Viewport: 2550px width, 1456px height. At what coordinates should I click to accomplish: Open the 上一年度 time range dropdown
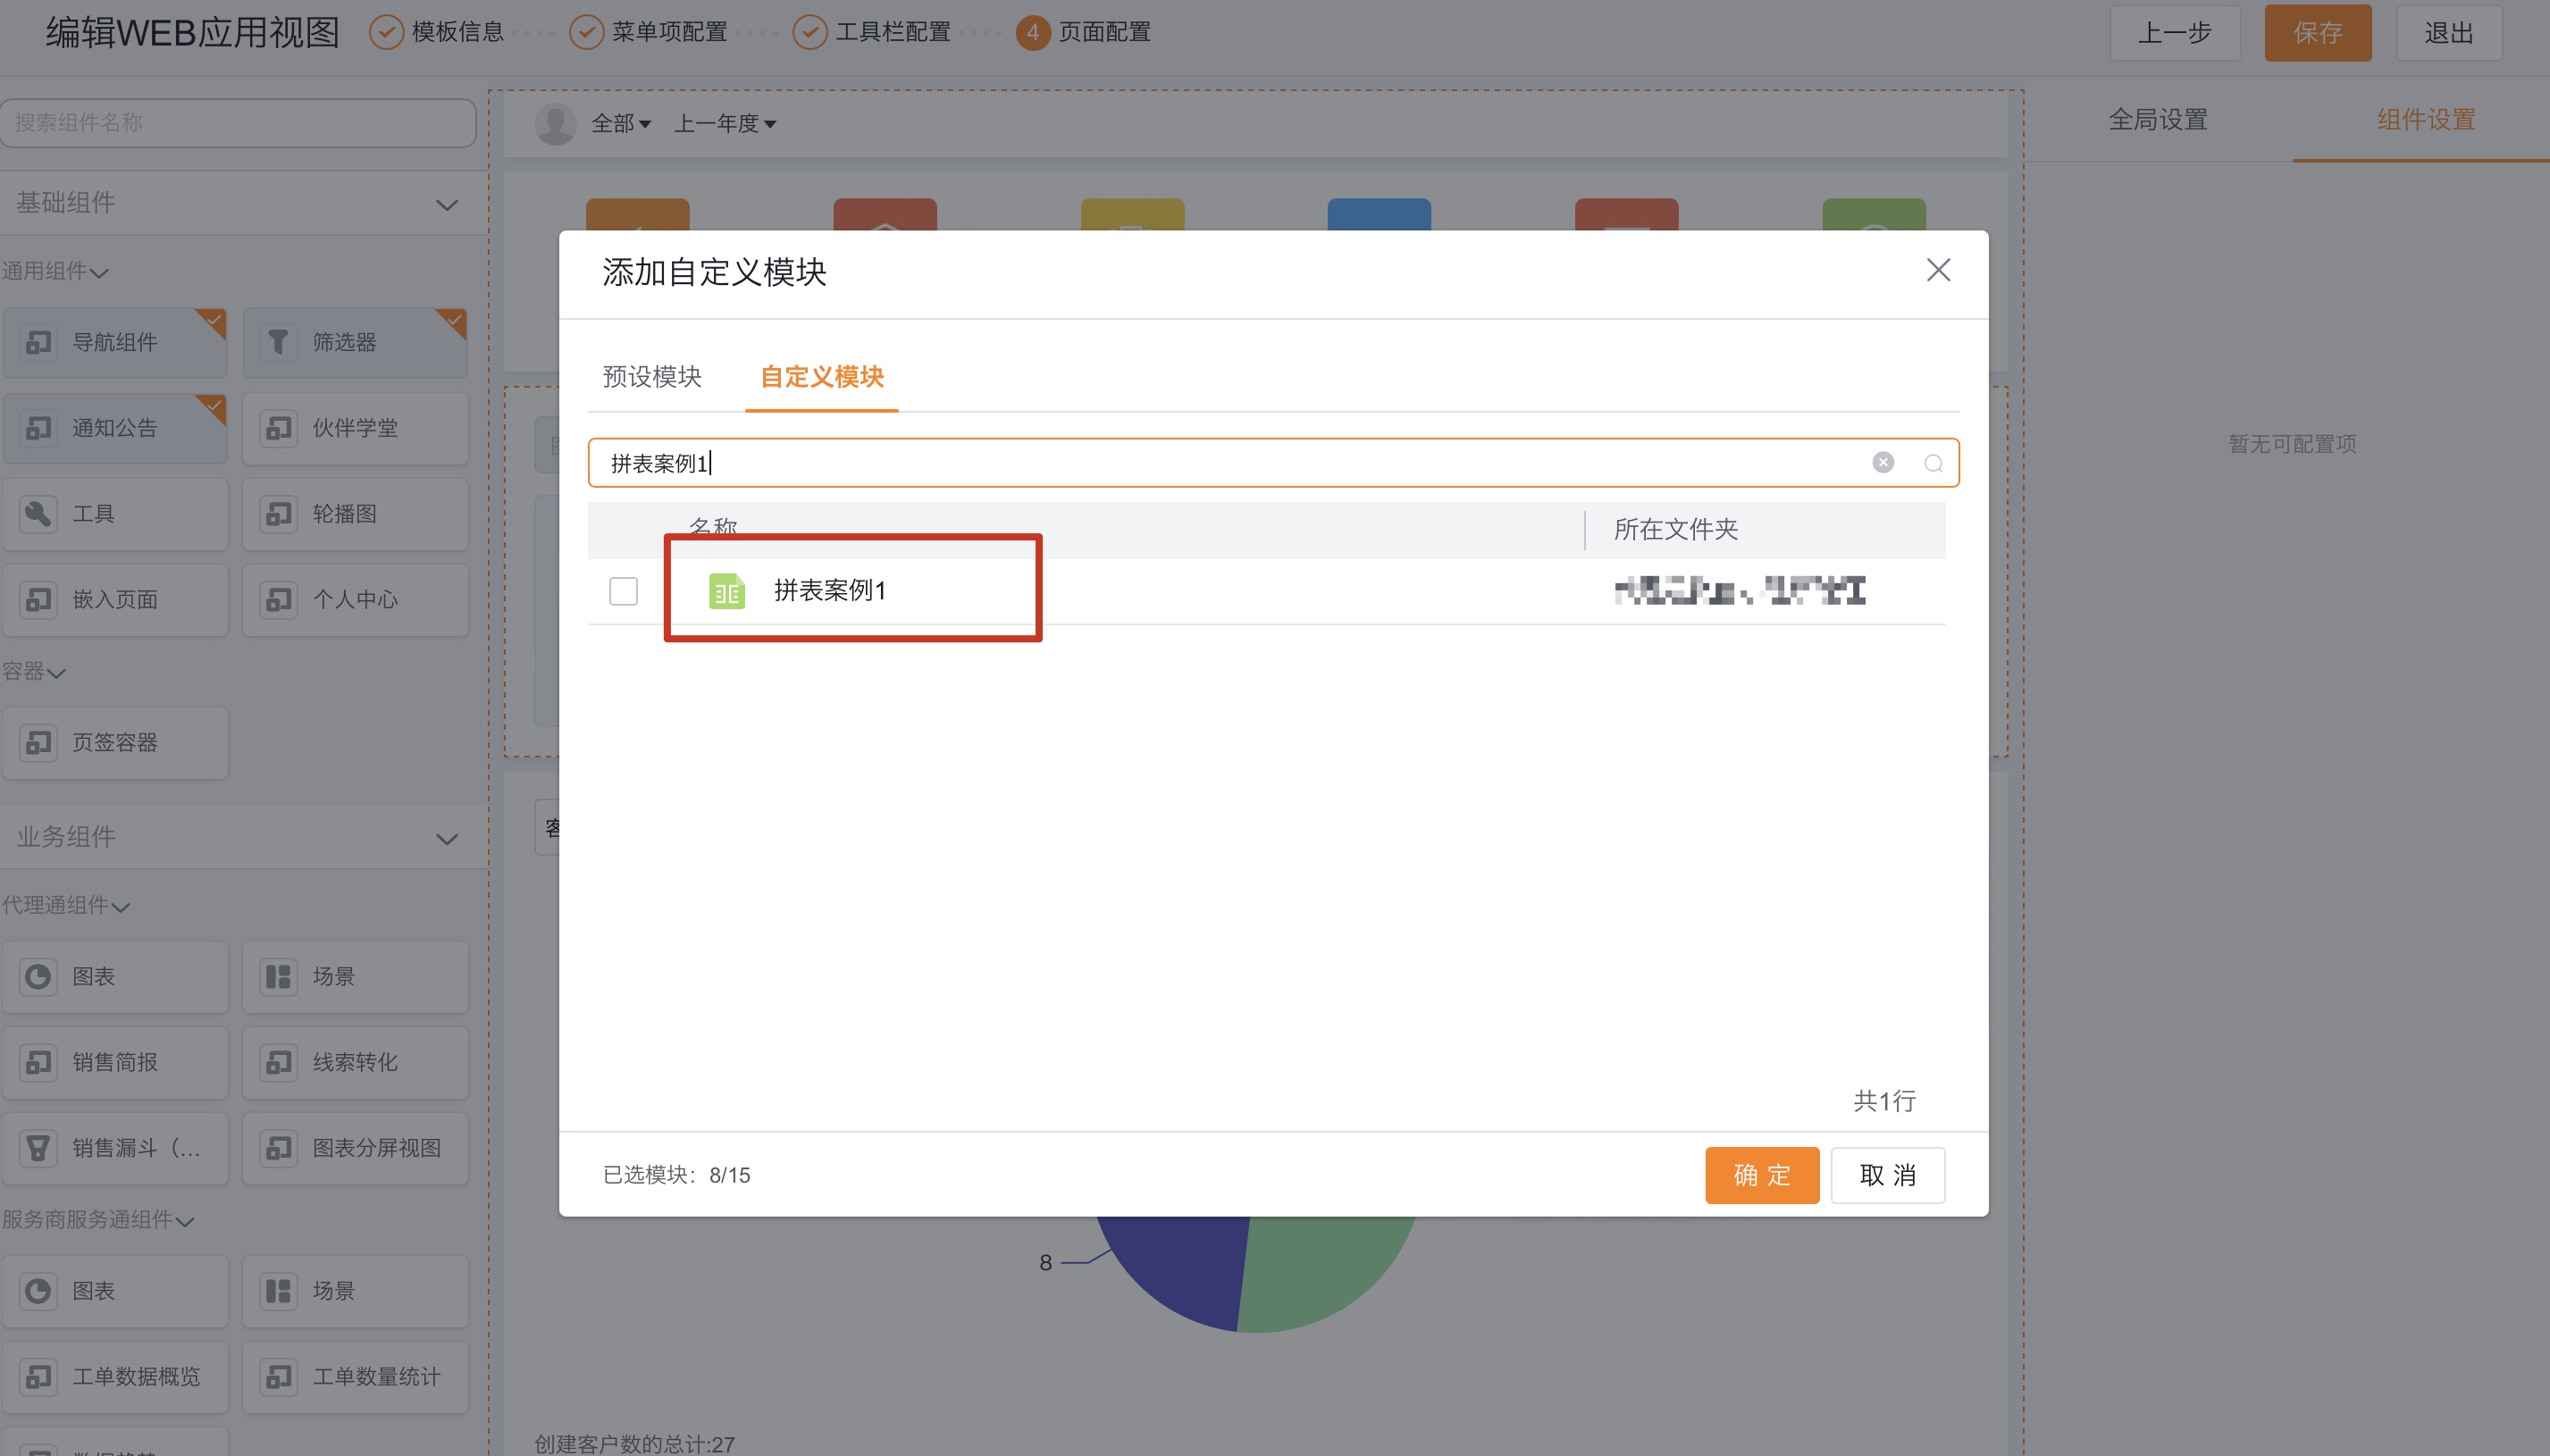point(724,123)
